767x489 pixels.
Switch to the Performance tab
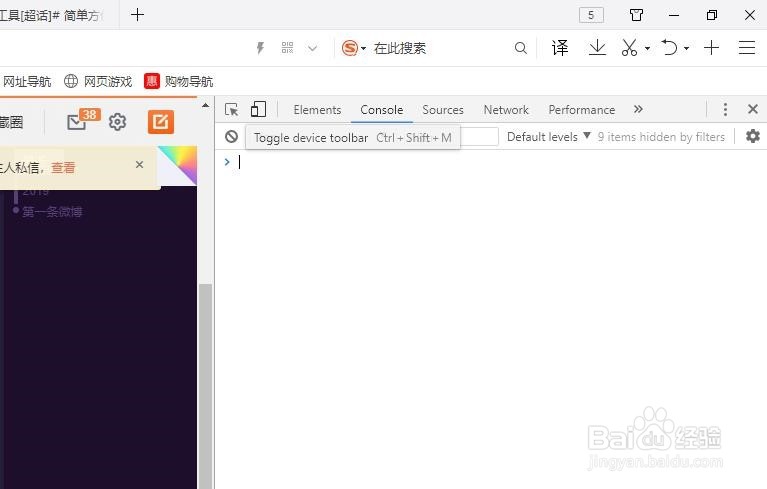[582, 110]
